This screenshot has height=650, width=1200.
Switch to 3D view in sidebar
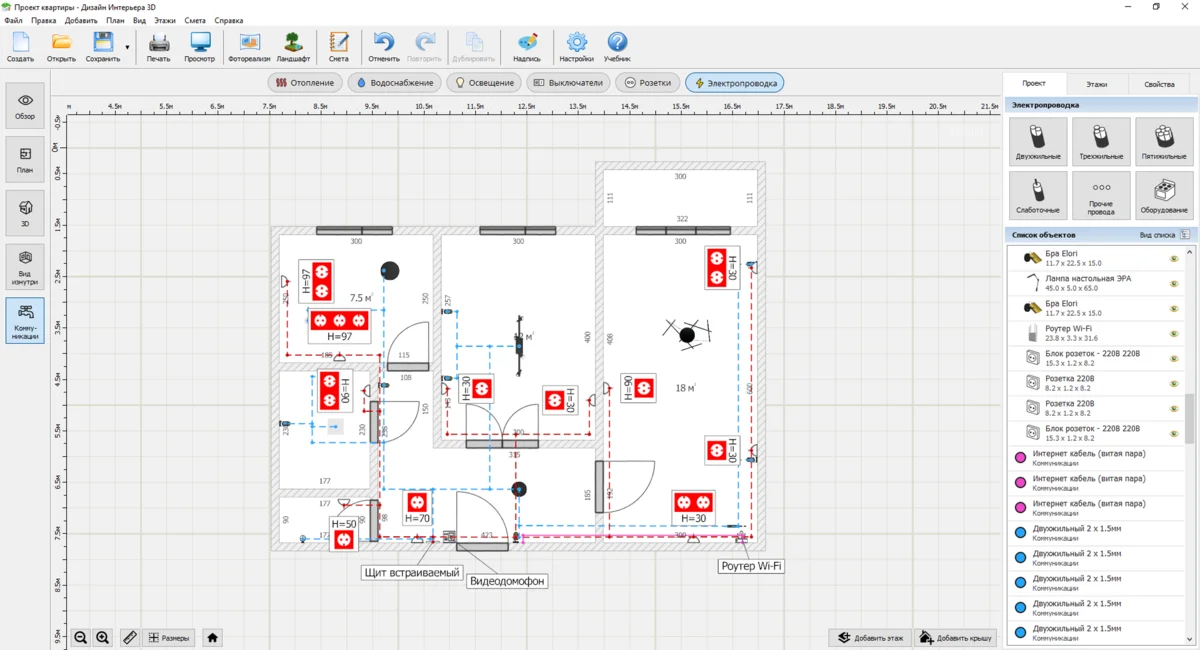[25, 213]
